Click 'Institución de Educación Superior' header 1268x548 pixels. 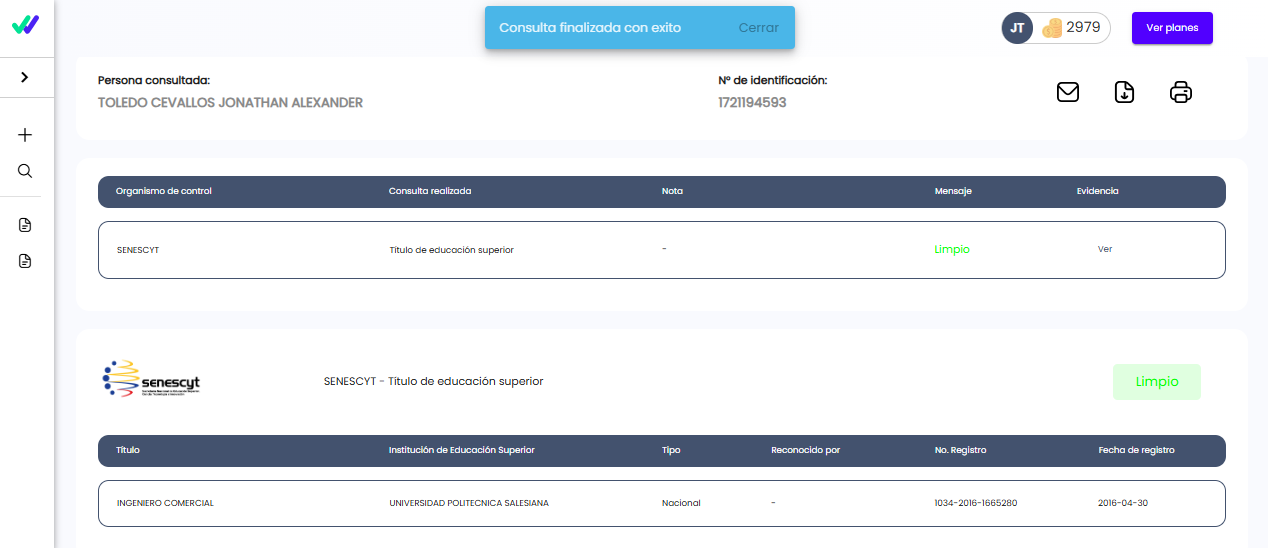click(462, 450)
